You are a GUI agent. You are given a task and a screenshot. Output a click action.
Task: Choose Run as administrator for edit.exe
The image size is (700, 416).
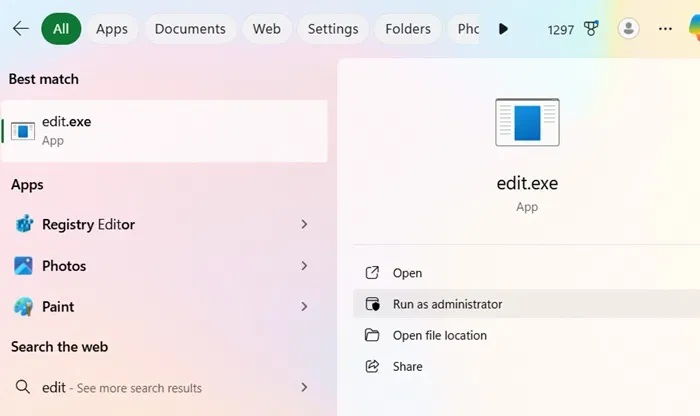coord(447,304)
